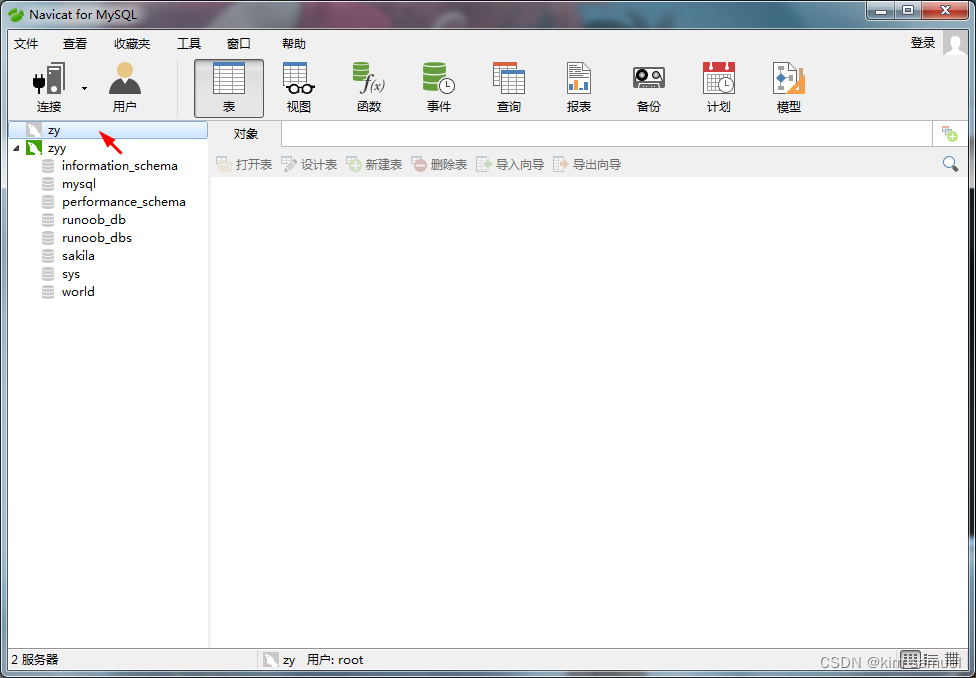Click the search magnifier in the object toolbar
Screen dimensions: 976x678
click(x=950, y=163)
